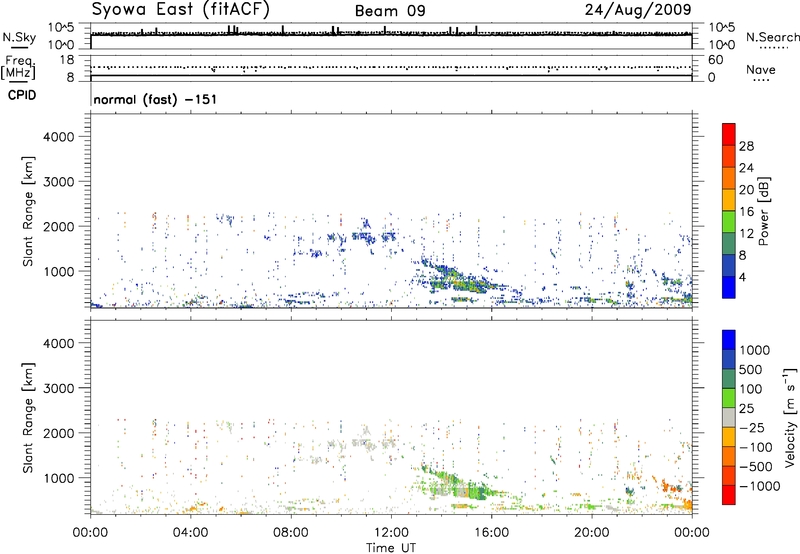
Task: Select the "04:00" time tick label
Action: tap(190, 533)
